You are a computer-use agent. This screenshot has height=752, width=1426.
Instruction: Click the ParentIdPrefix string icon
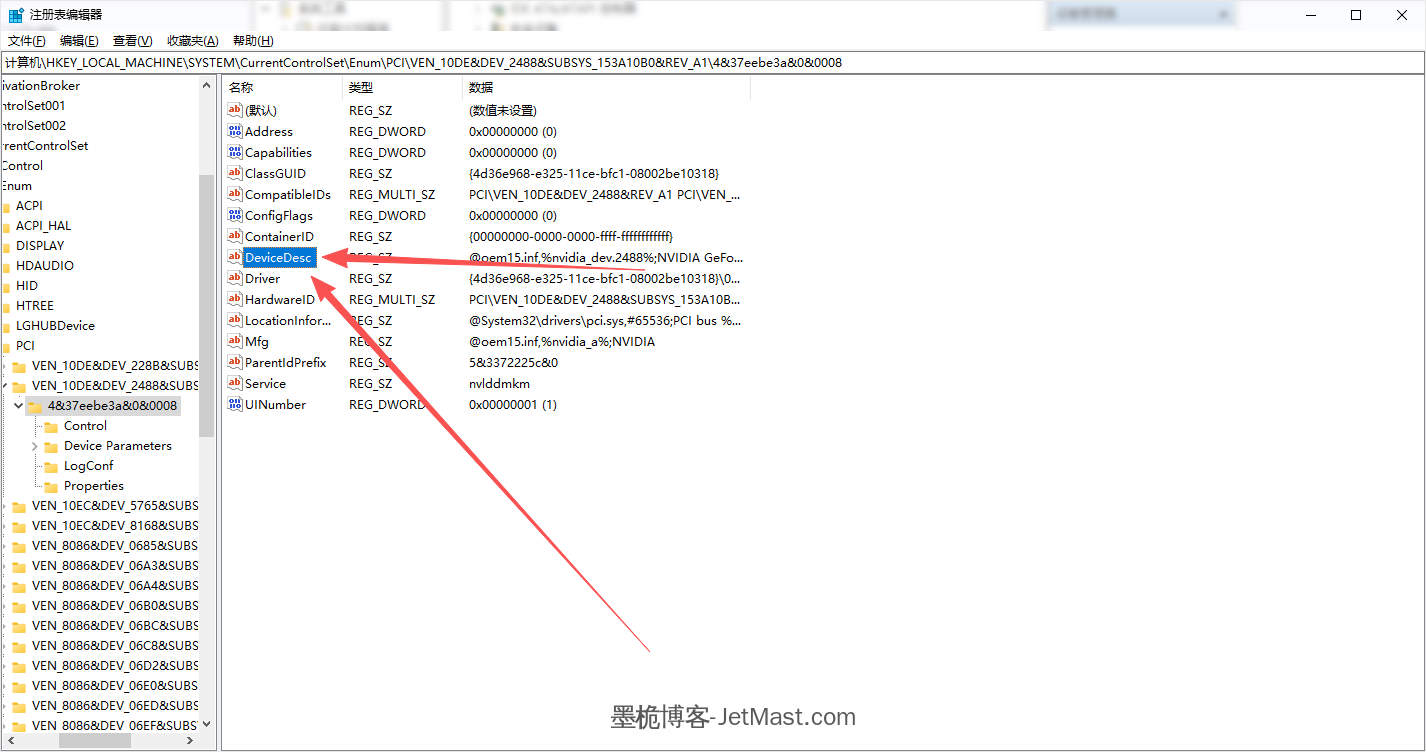235,362
